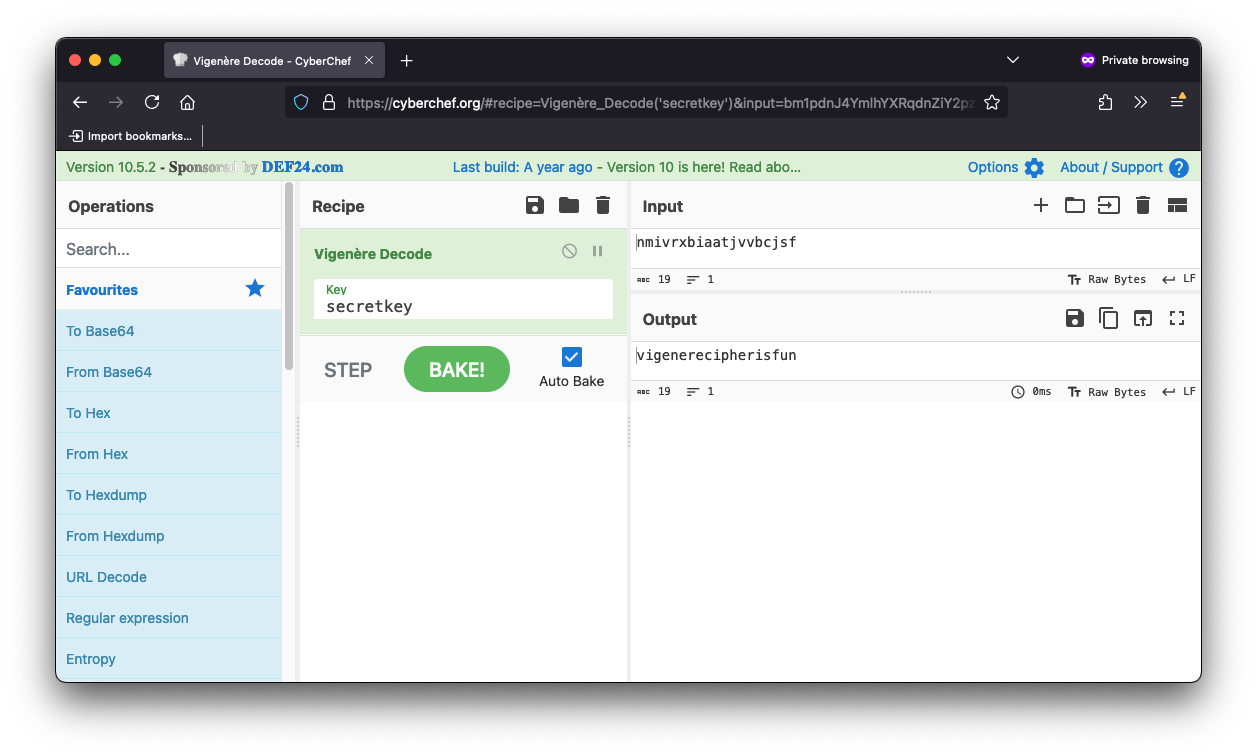1257x756 pixels.
Task: Click the Favourites star icon
Action: 255,289
